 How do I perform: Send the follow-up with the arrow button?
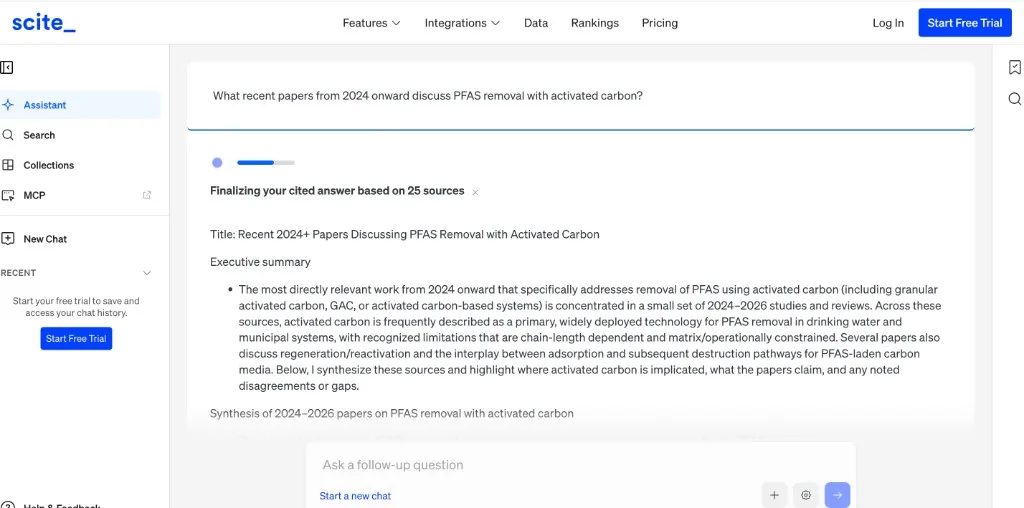click(837, 495)
